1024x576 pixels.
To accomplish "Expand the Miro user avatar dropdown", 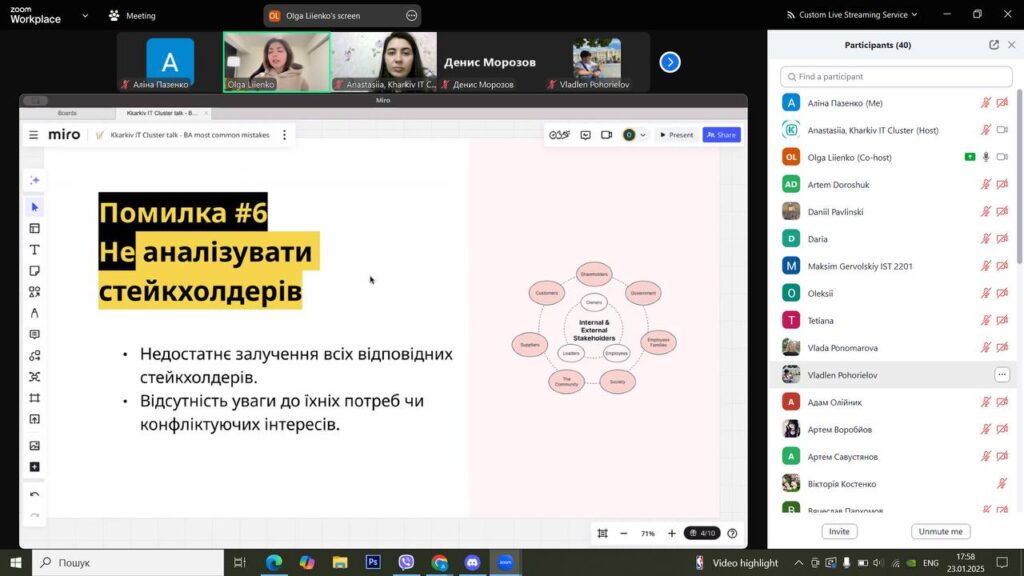I will click(643, 135).
